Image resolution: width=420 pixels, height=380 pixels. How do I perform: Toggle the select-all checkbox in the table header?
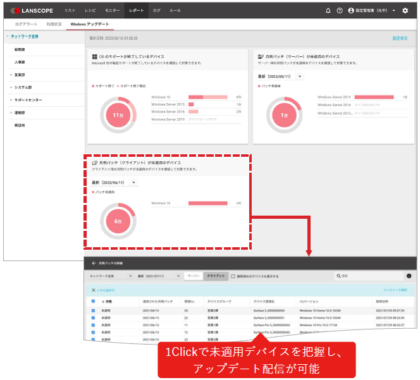pos(93,301)
